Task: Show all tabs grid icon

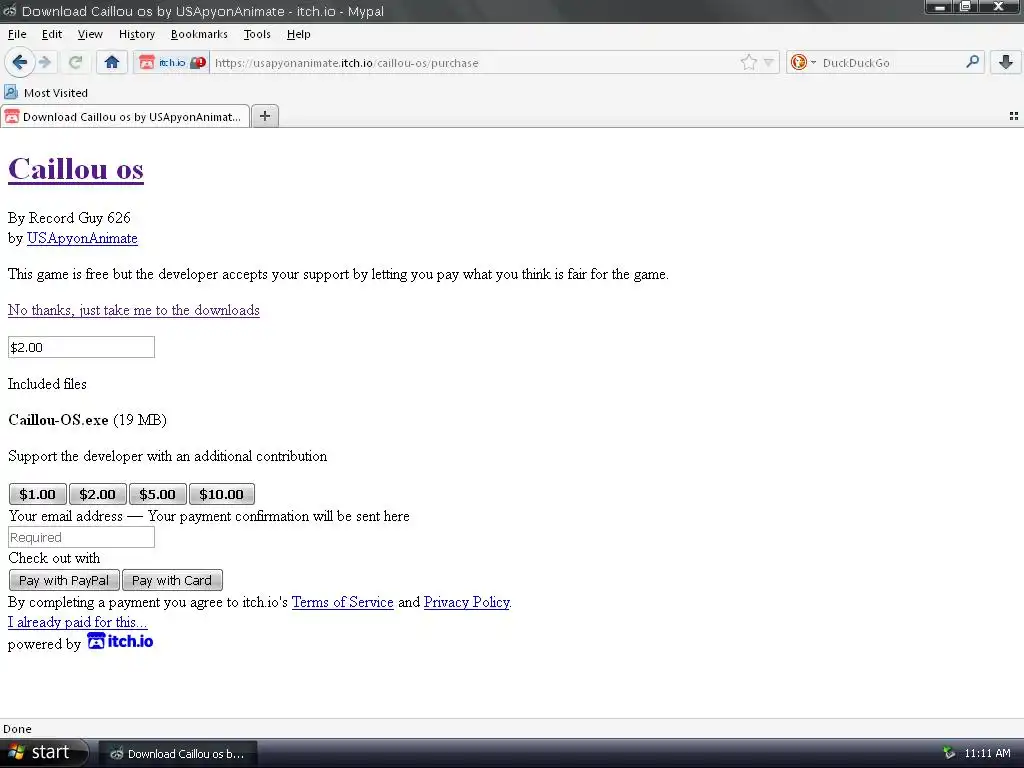Action: click(x=1014, y=116)
